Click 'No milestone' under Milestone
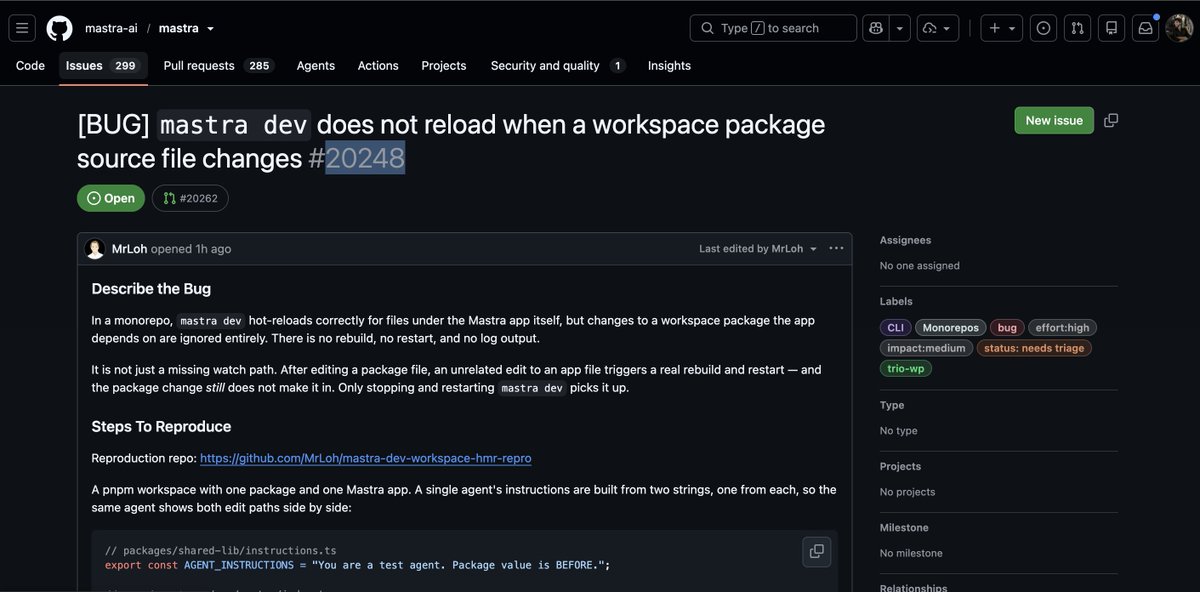The width and height of the screenshot is (1200, 592). [911, 553]
